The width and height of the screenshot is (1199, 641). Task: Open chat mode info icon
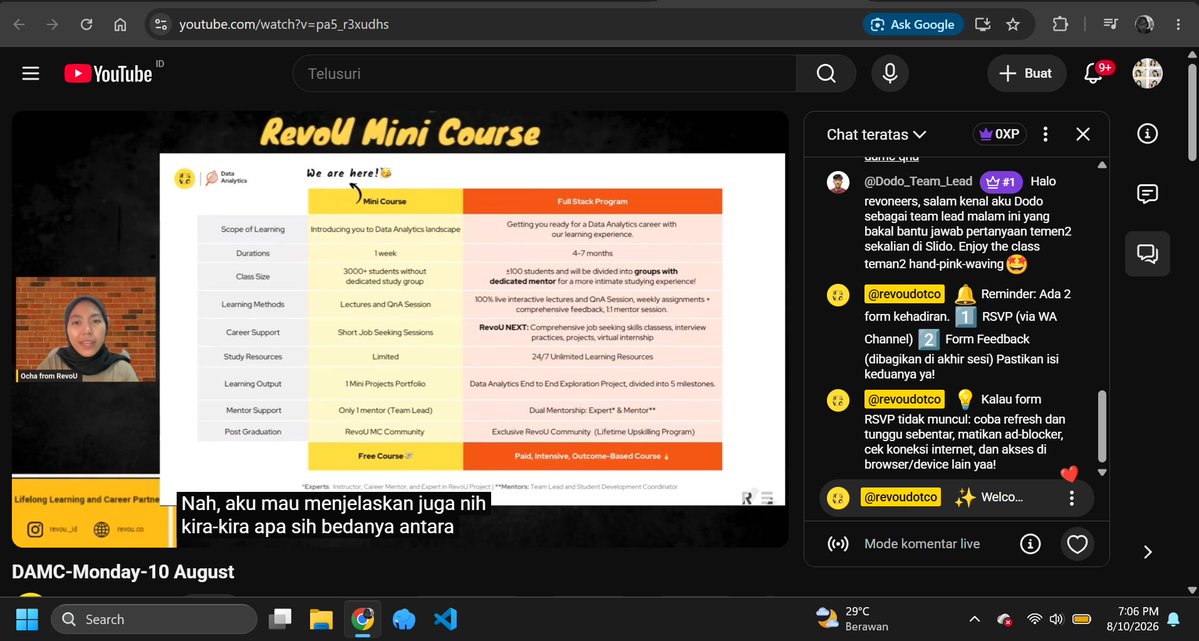pos(1030,544)
